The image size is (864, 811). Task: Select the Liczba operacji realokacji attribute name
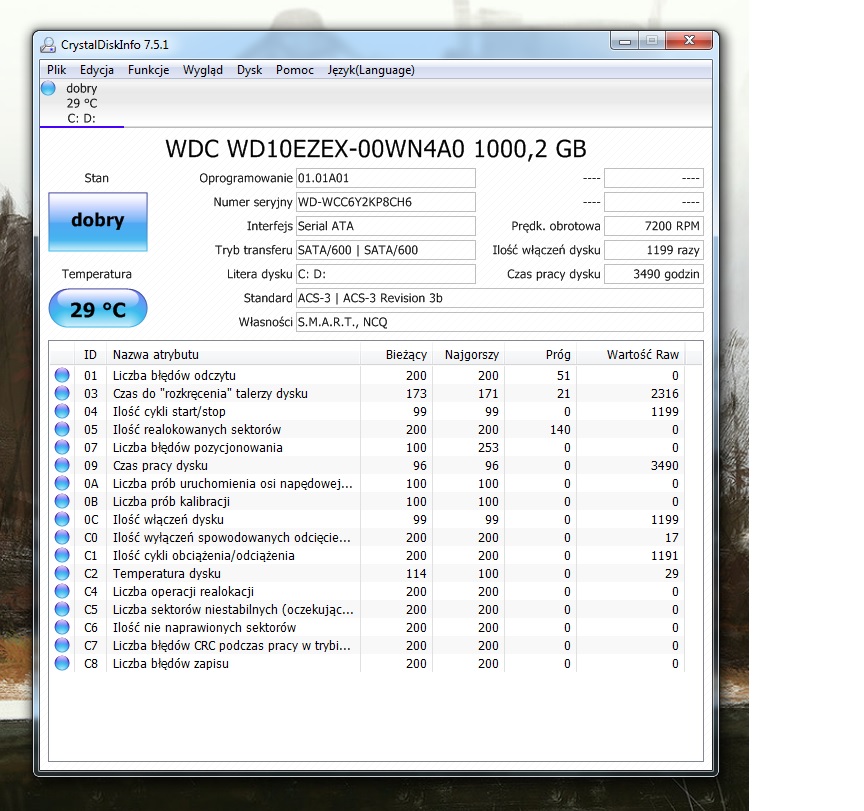[x=183, y=592]
